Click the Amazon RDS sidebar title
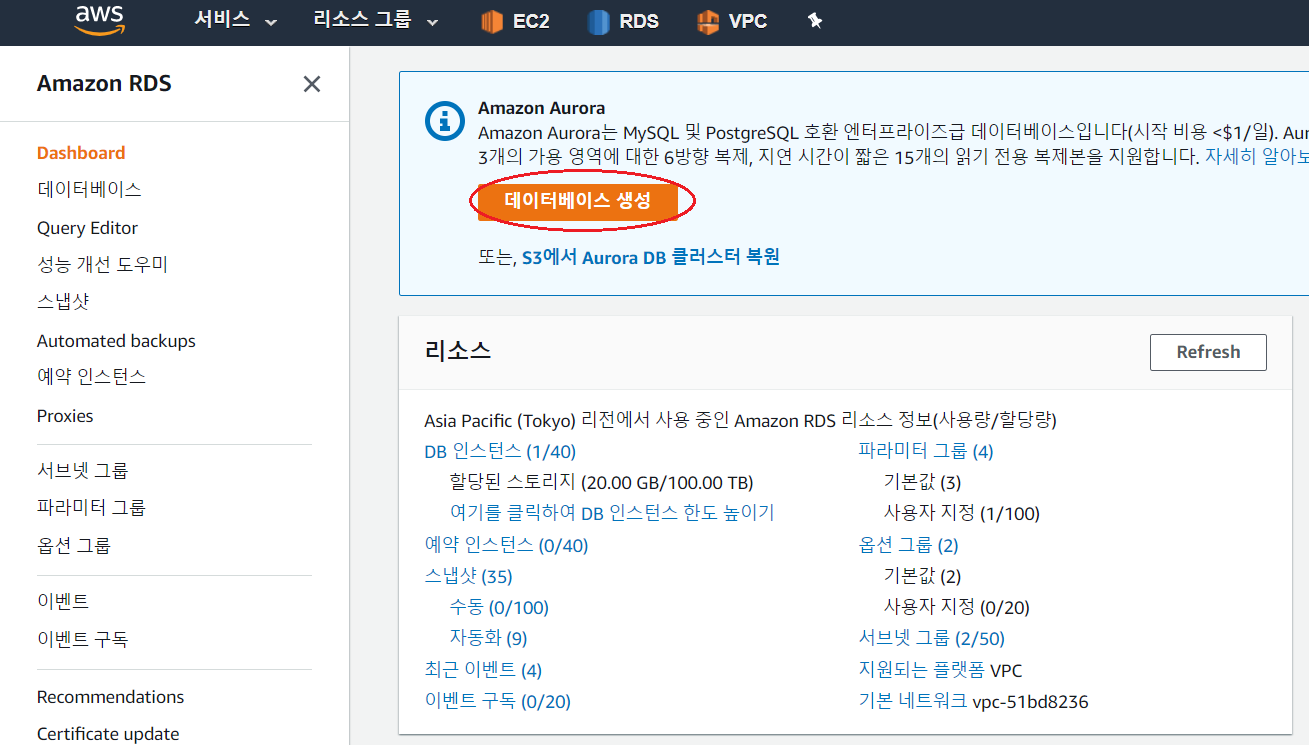 click(104, 84)
